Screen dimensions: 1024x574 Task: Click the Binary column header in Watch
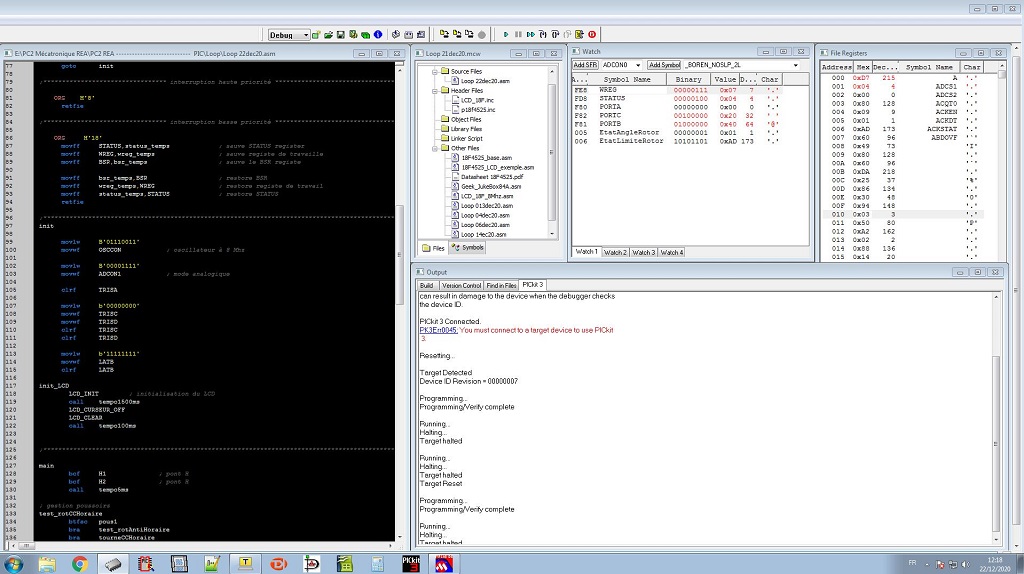[688, 80]
